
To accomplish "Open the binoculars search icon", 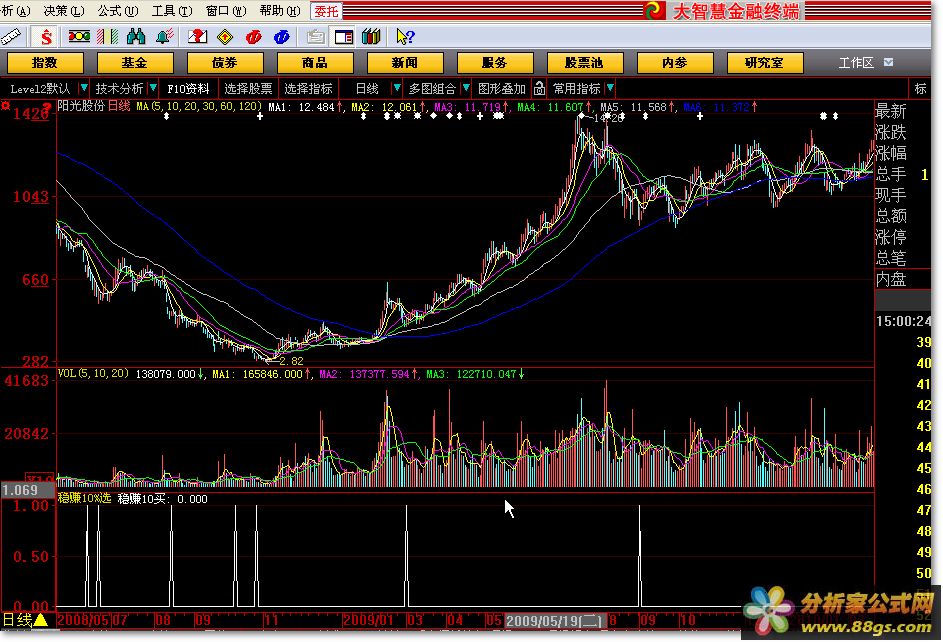I will (136, 37).
